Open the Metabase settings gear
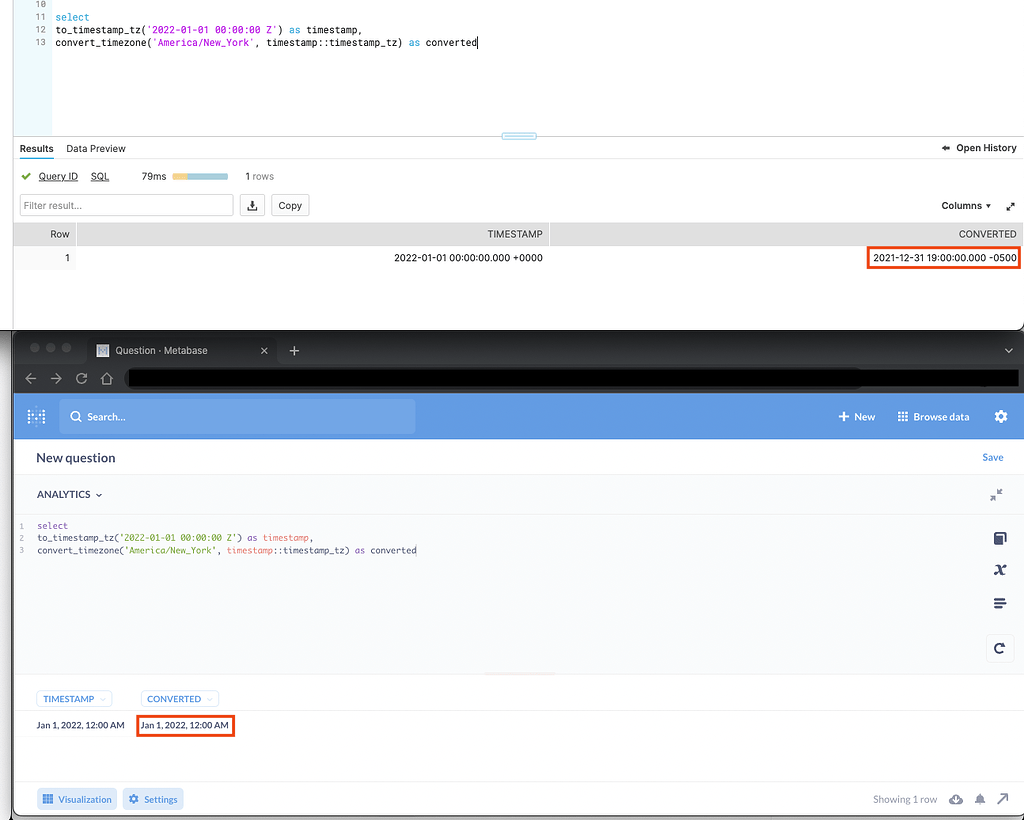1024x820 pixels. [1001, 417]
